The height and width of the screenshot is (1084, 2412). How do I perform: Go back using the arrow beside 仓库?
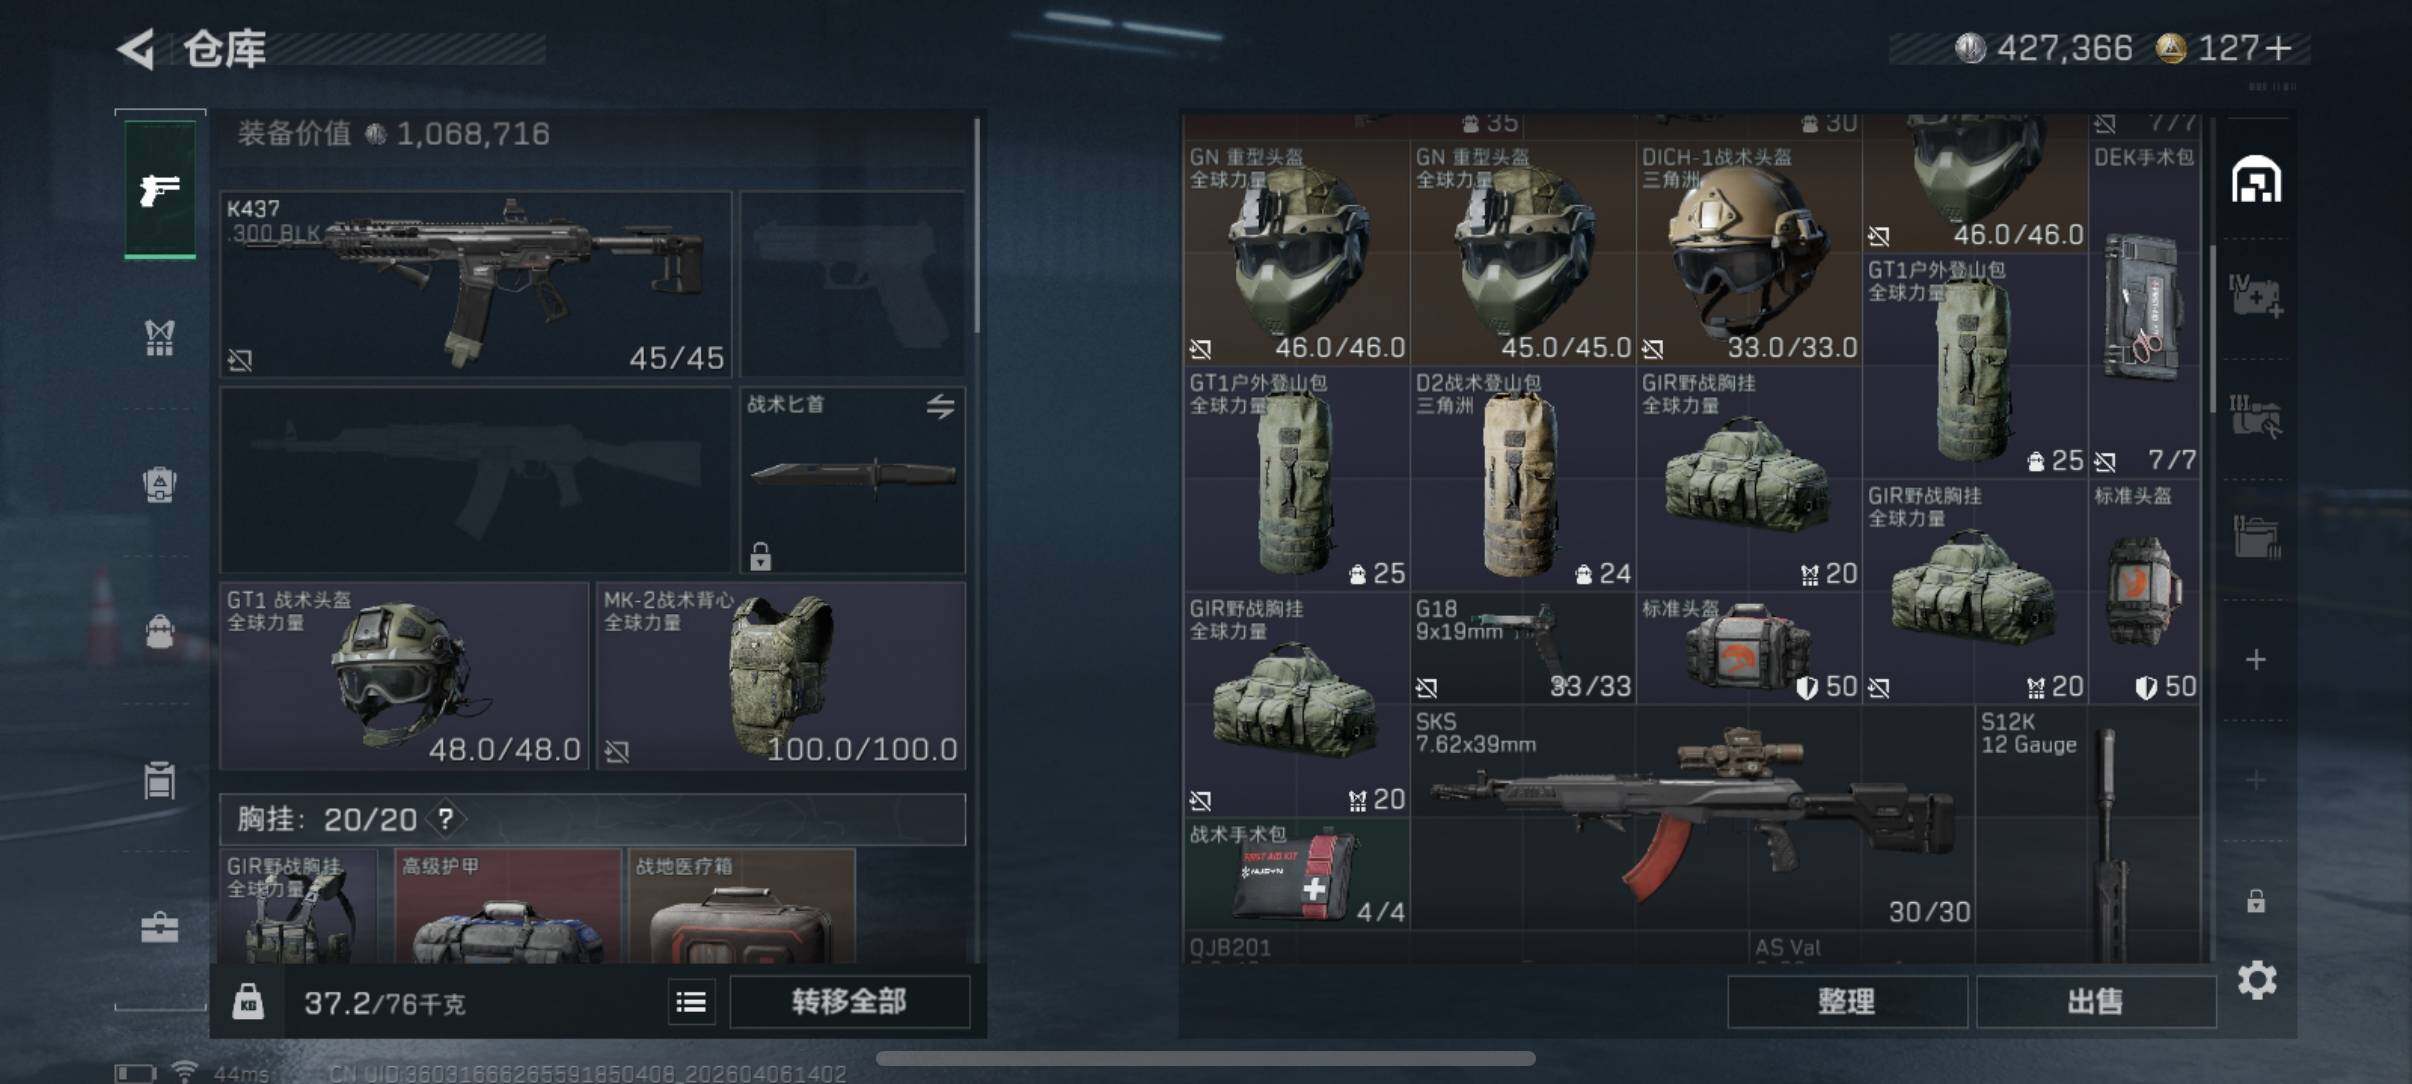[137, 48]
